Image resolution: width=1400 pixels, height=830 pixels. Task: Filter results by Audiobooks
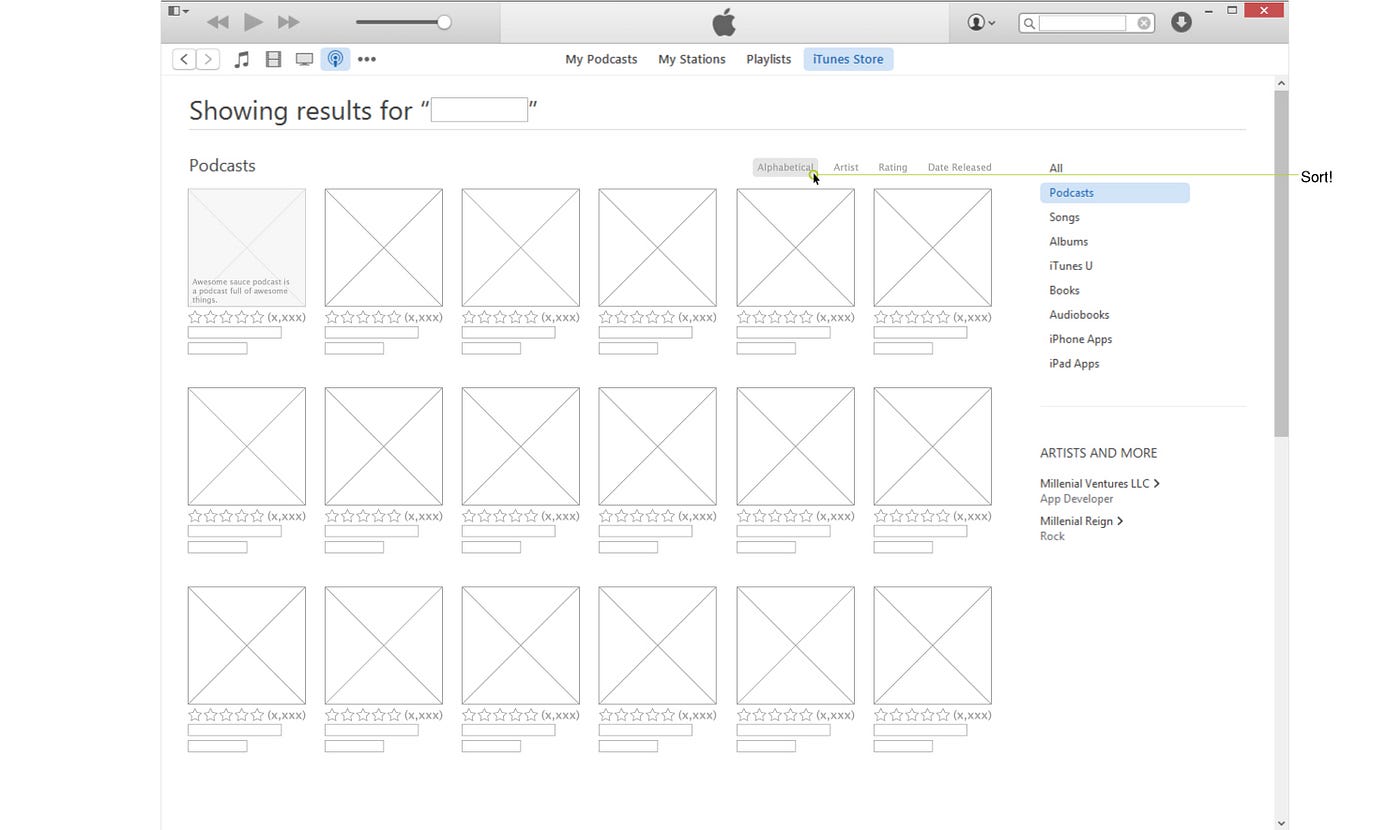[1079, 314]
